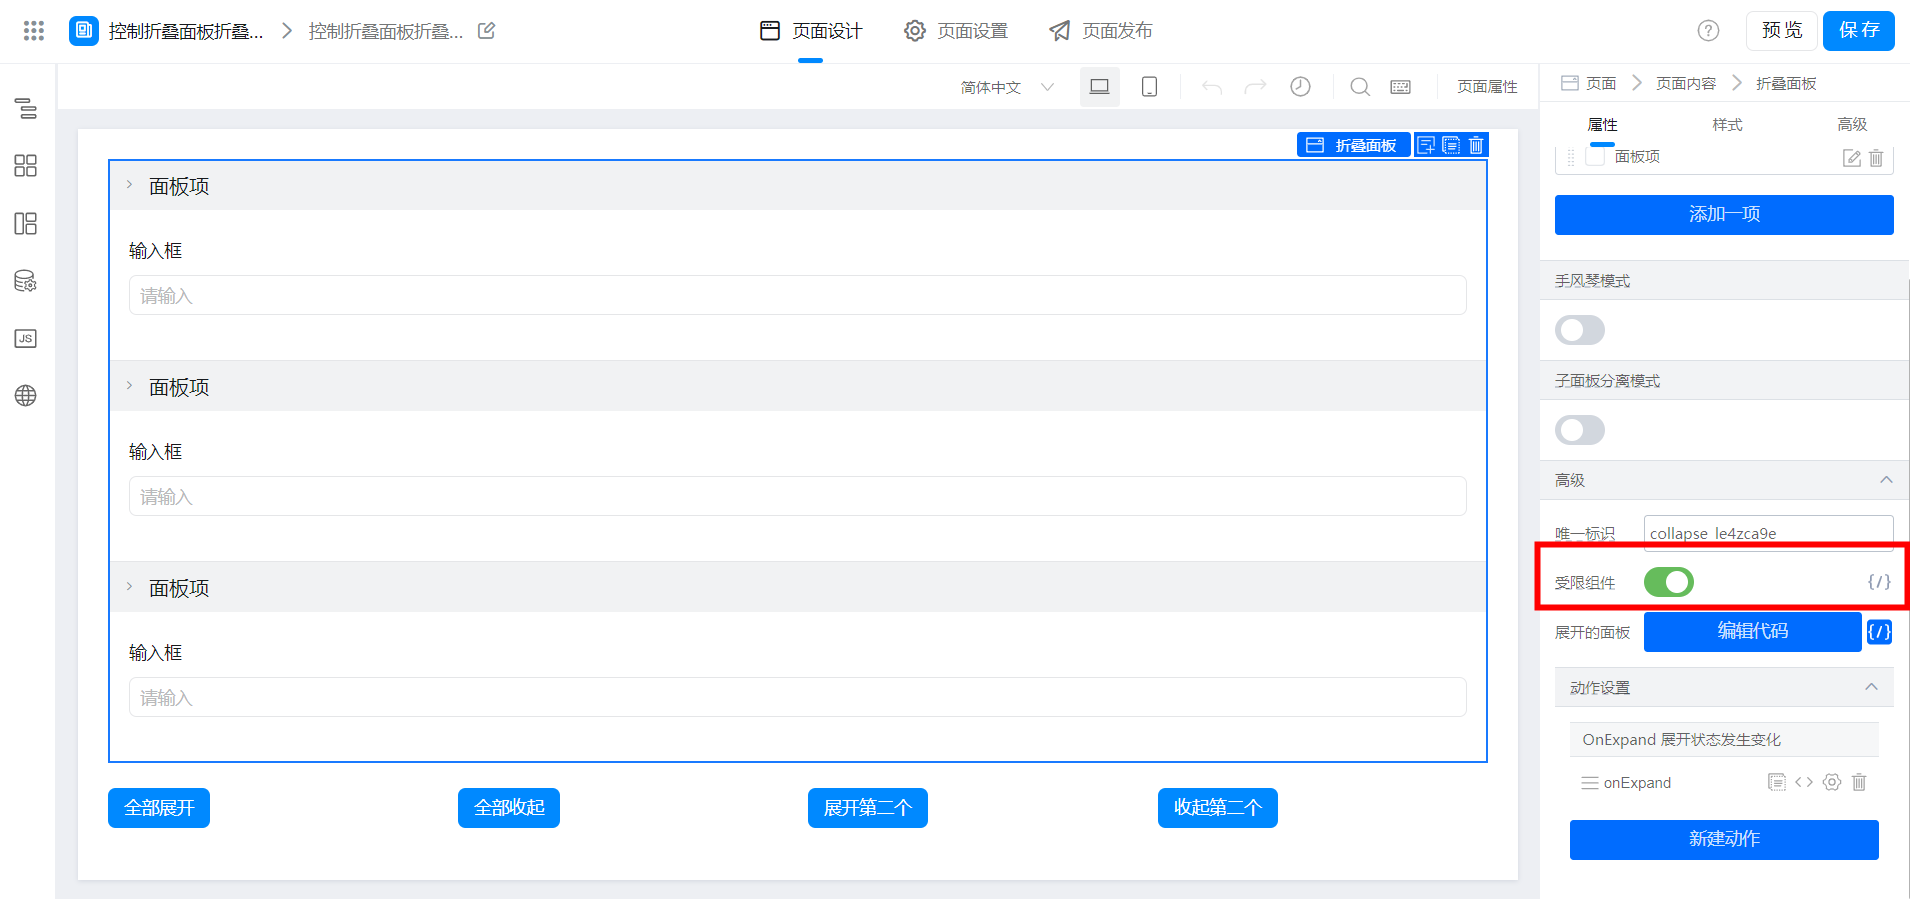Click the 预览 preview button
The height and width of the screenshot is (899, 1910).
(1782, 31)
